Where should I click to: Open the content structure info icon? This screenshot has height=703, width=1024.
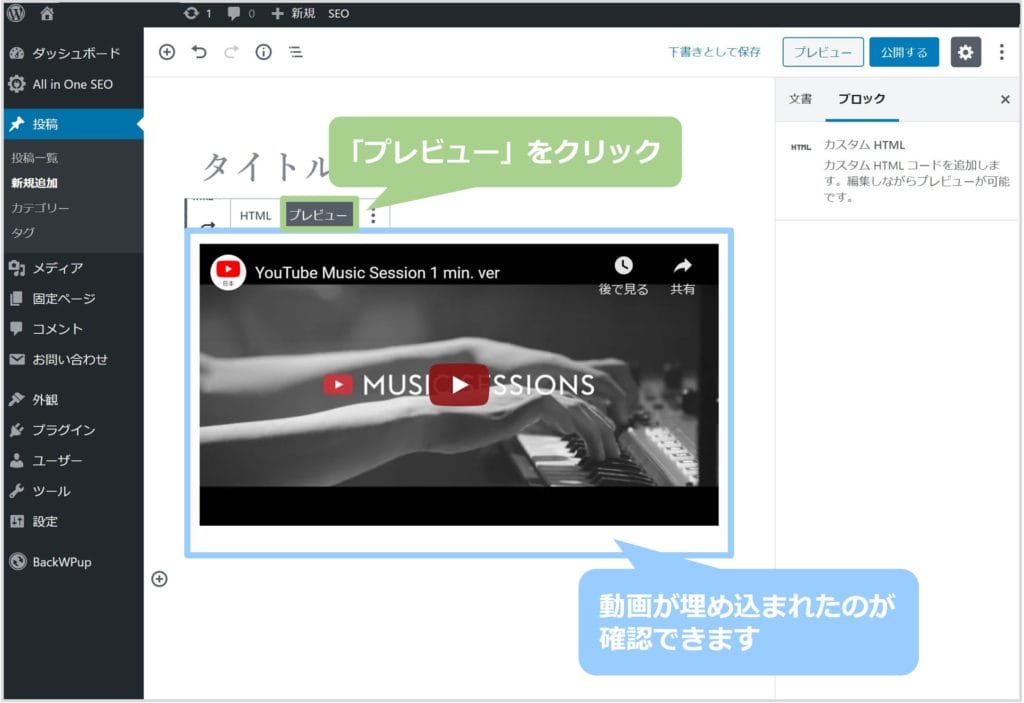pyautogui.click(x=263, y=53)
